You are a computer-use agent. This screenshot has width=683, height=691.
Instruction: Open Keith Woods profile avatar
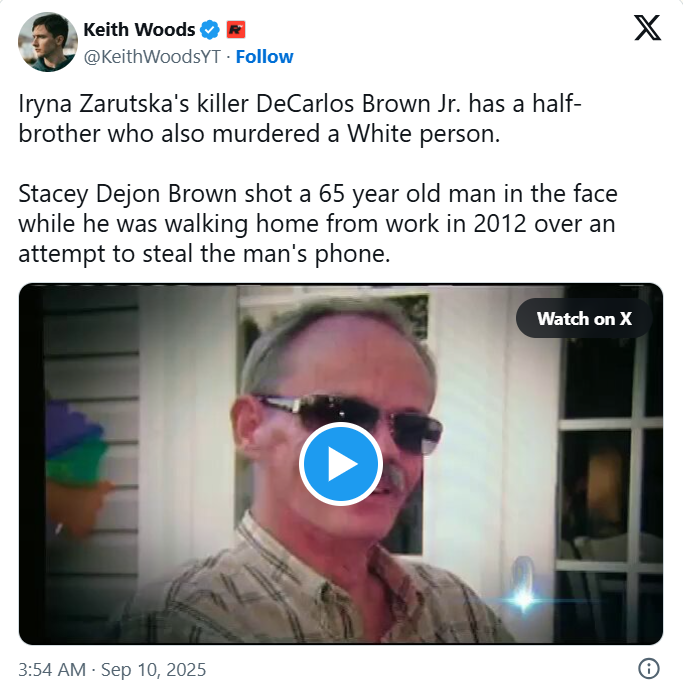click(48, 42)
